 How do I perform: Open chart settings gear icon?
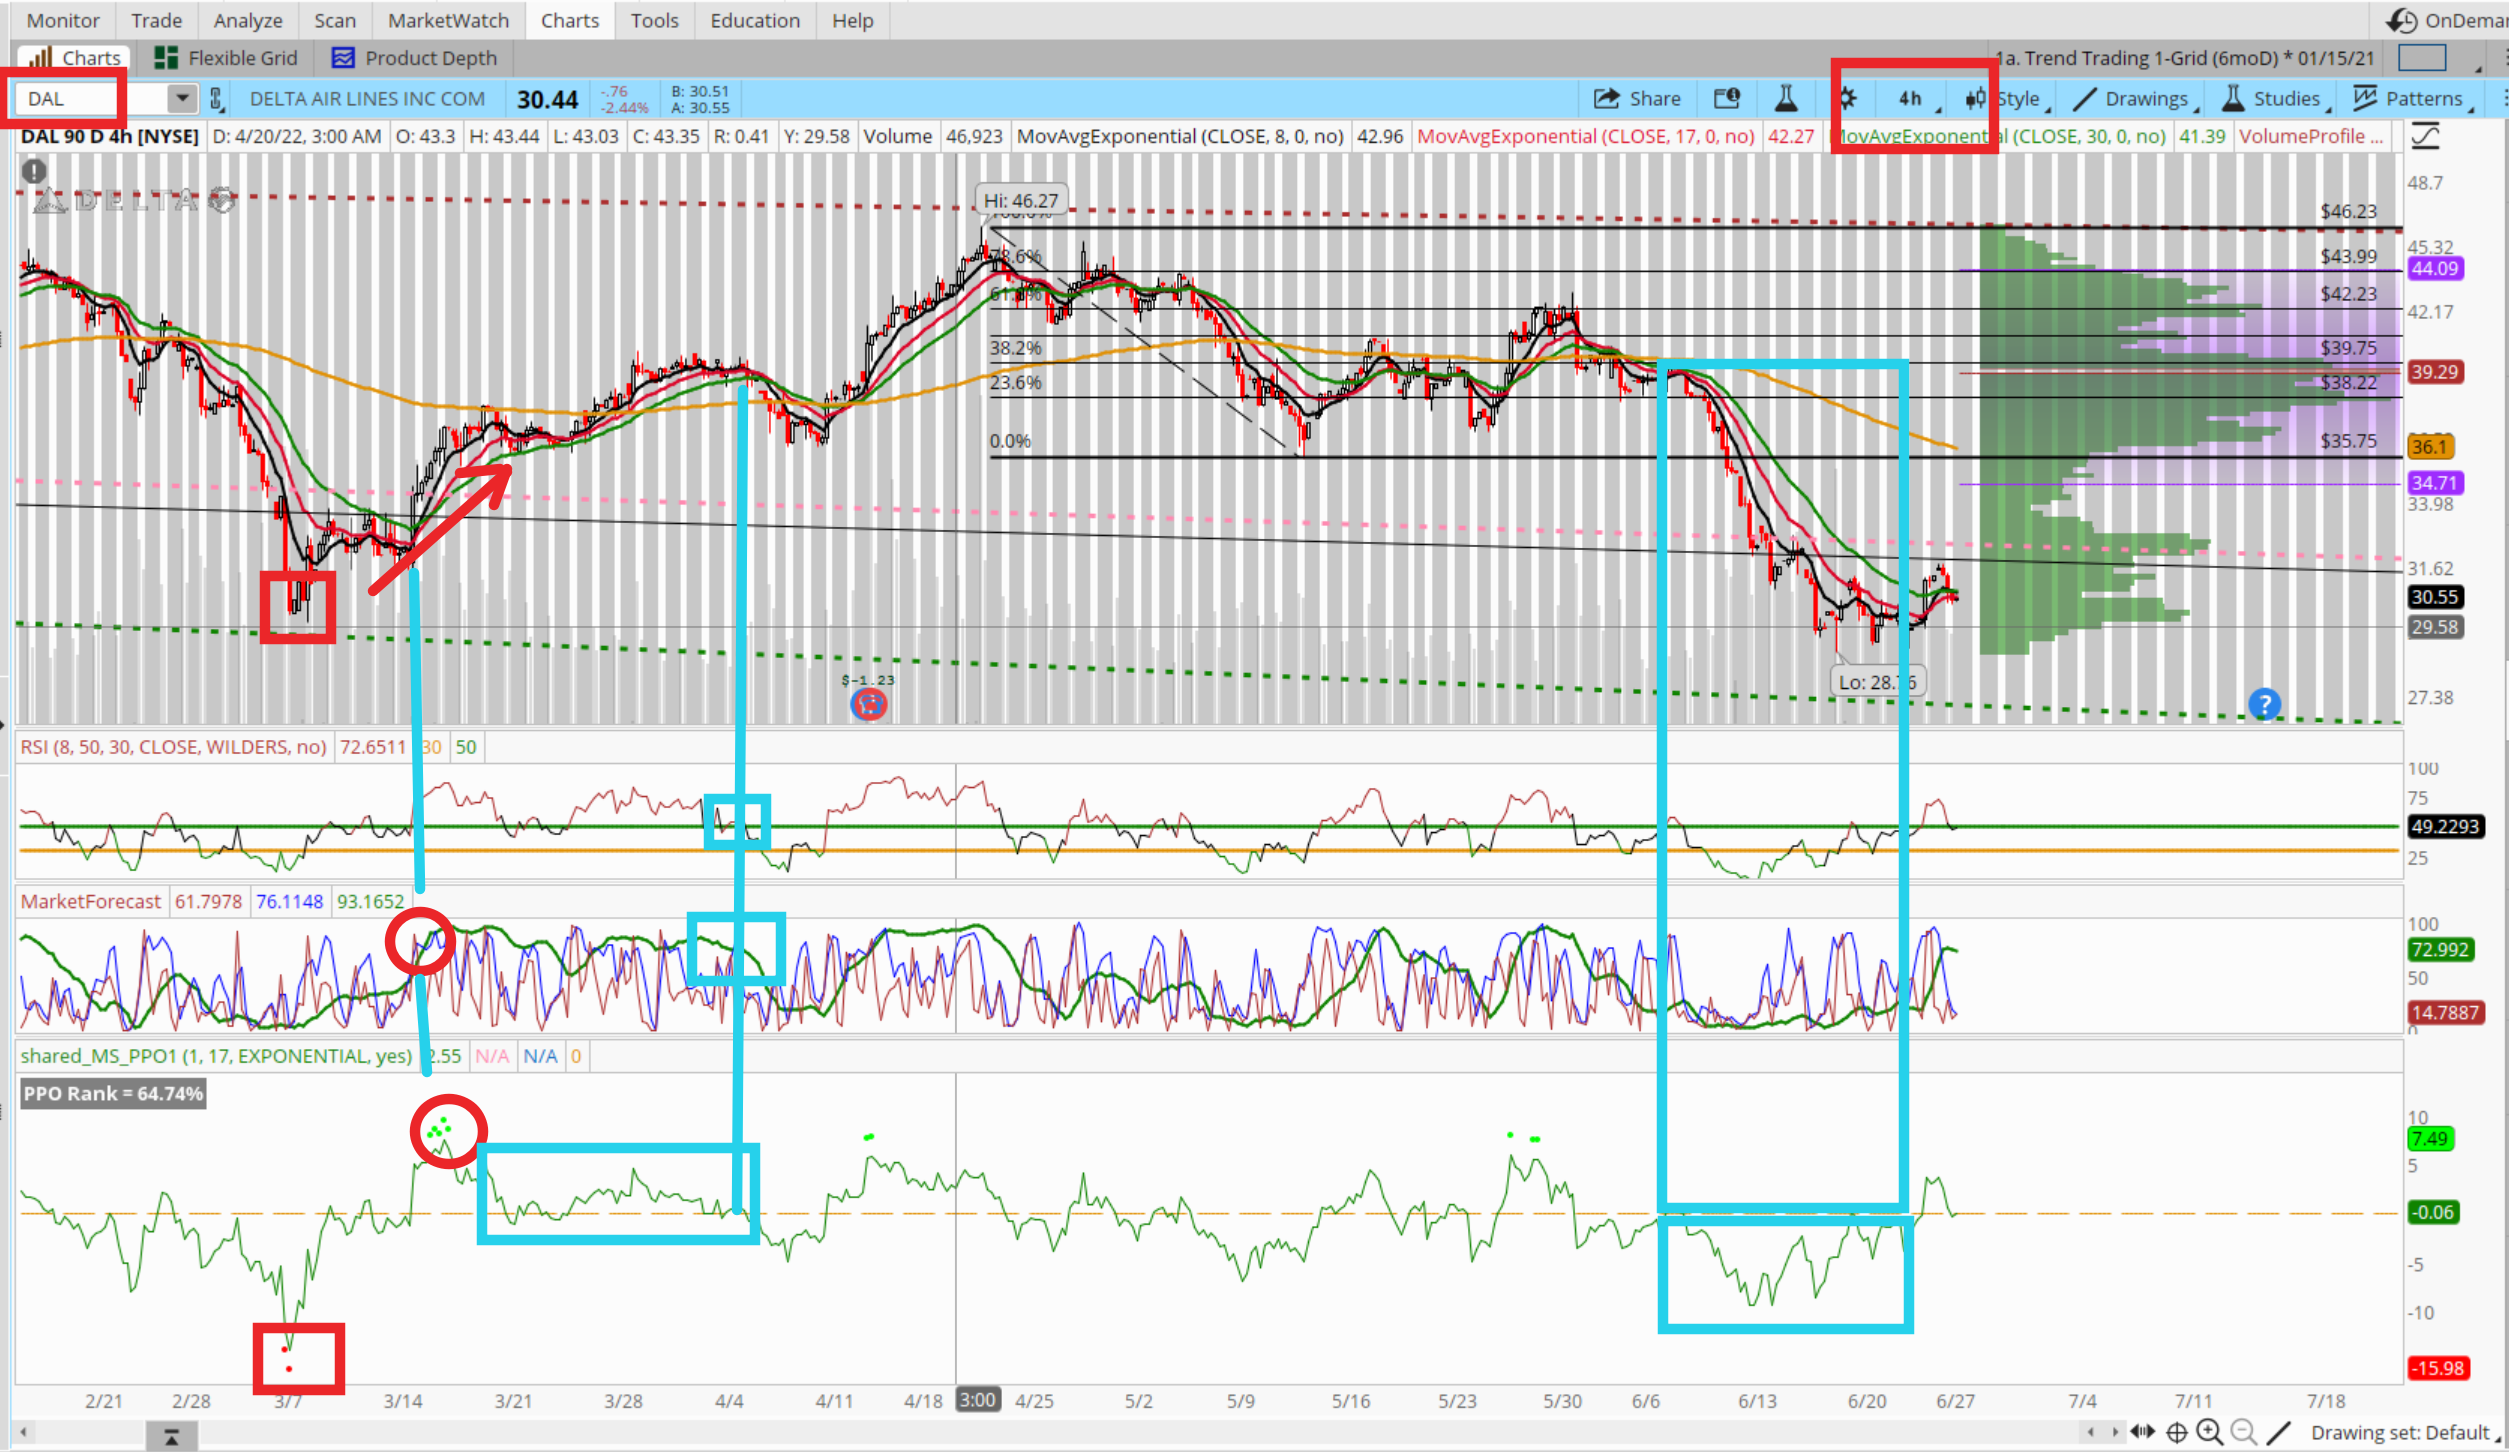[1848, 98]
